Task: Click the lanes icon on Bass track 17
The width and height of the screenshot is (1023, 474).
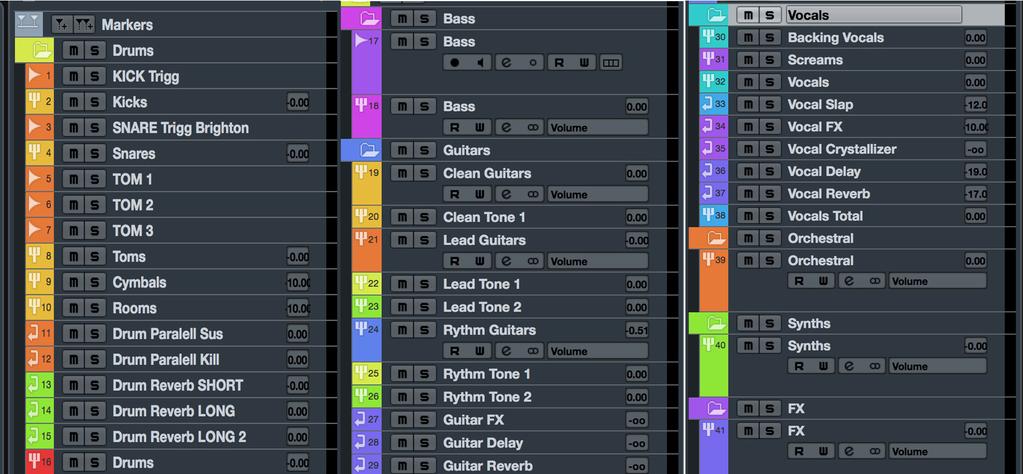Action: tap(611, 63)
